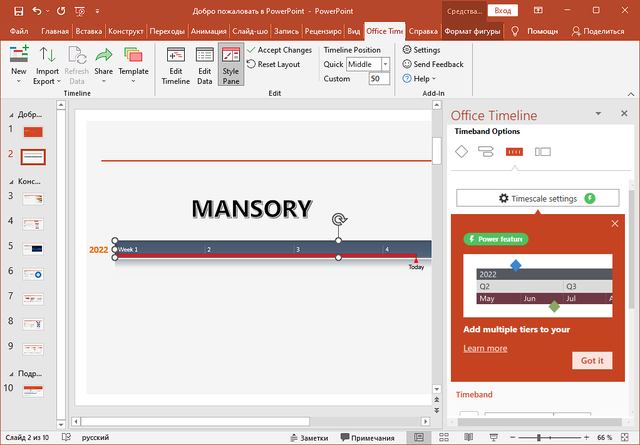
Task: Select the milestone diamond icon in Timeband Options
Action: click(461, 152)
